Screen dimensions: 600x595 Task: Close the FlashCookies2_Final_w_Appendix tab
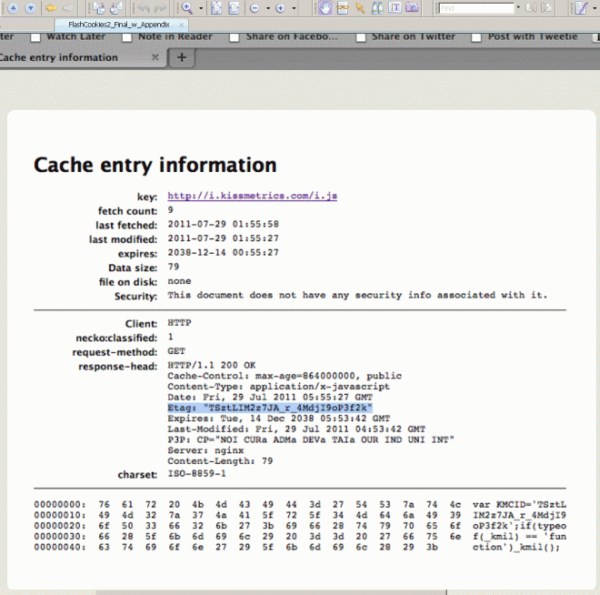[181, 25]
